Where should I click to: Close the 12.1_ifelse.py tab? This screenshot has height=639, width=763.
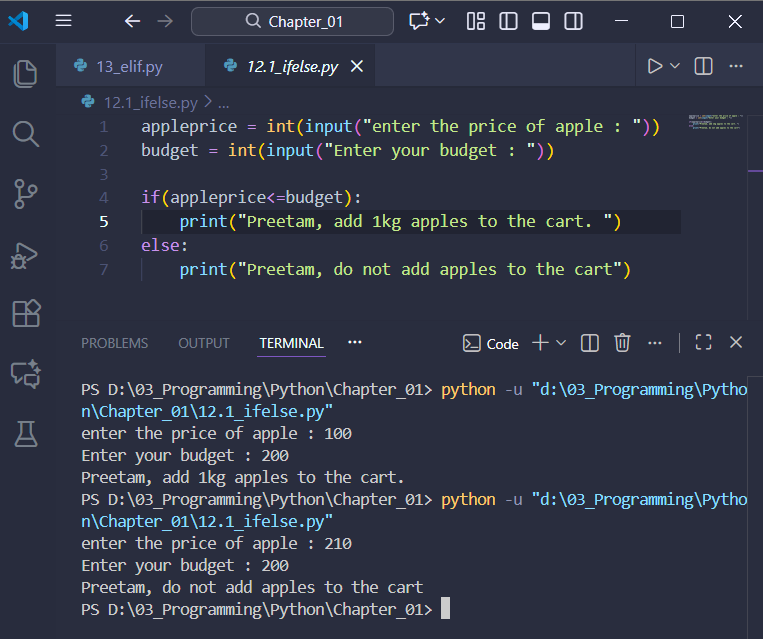[357, 66]
